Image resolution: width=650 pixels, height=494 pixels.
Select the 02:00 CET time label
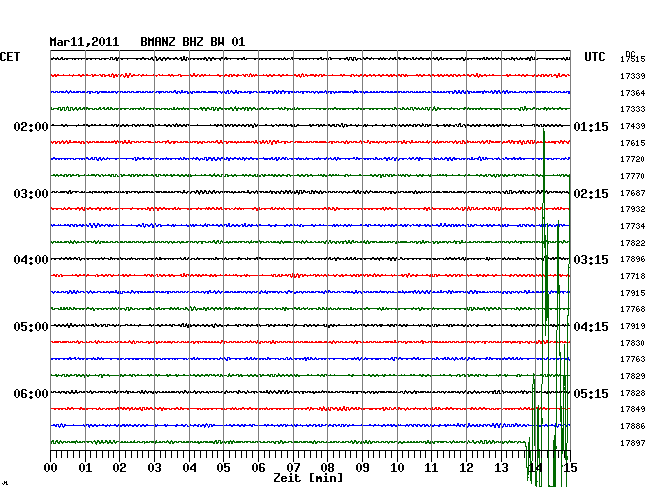pos(31,126)
